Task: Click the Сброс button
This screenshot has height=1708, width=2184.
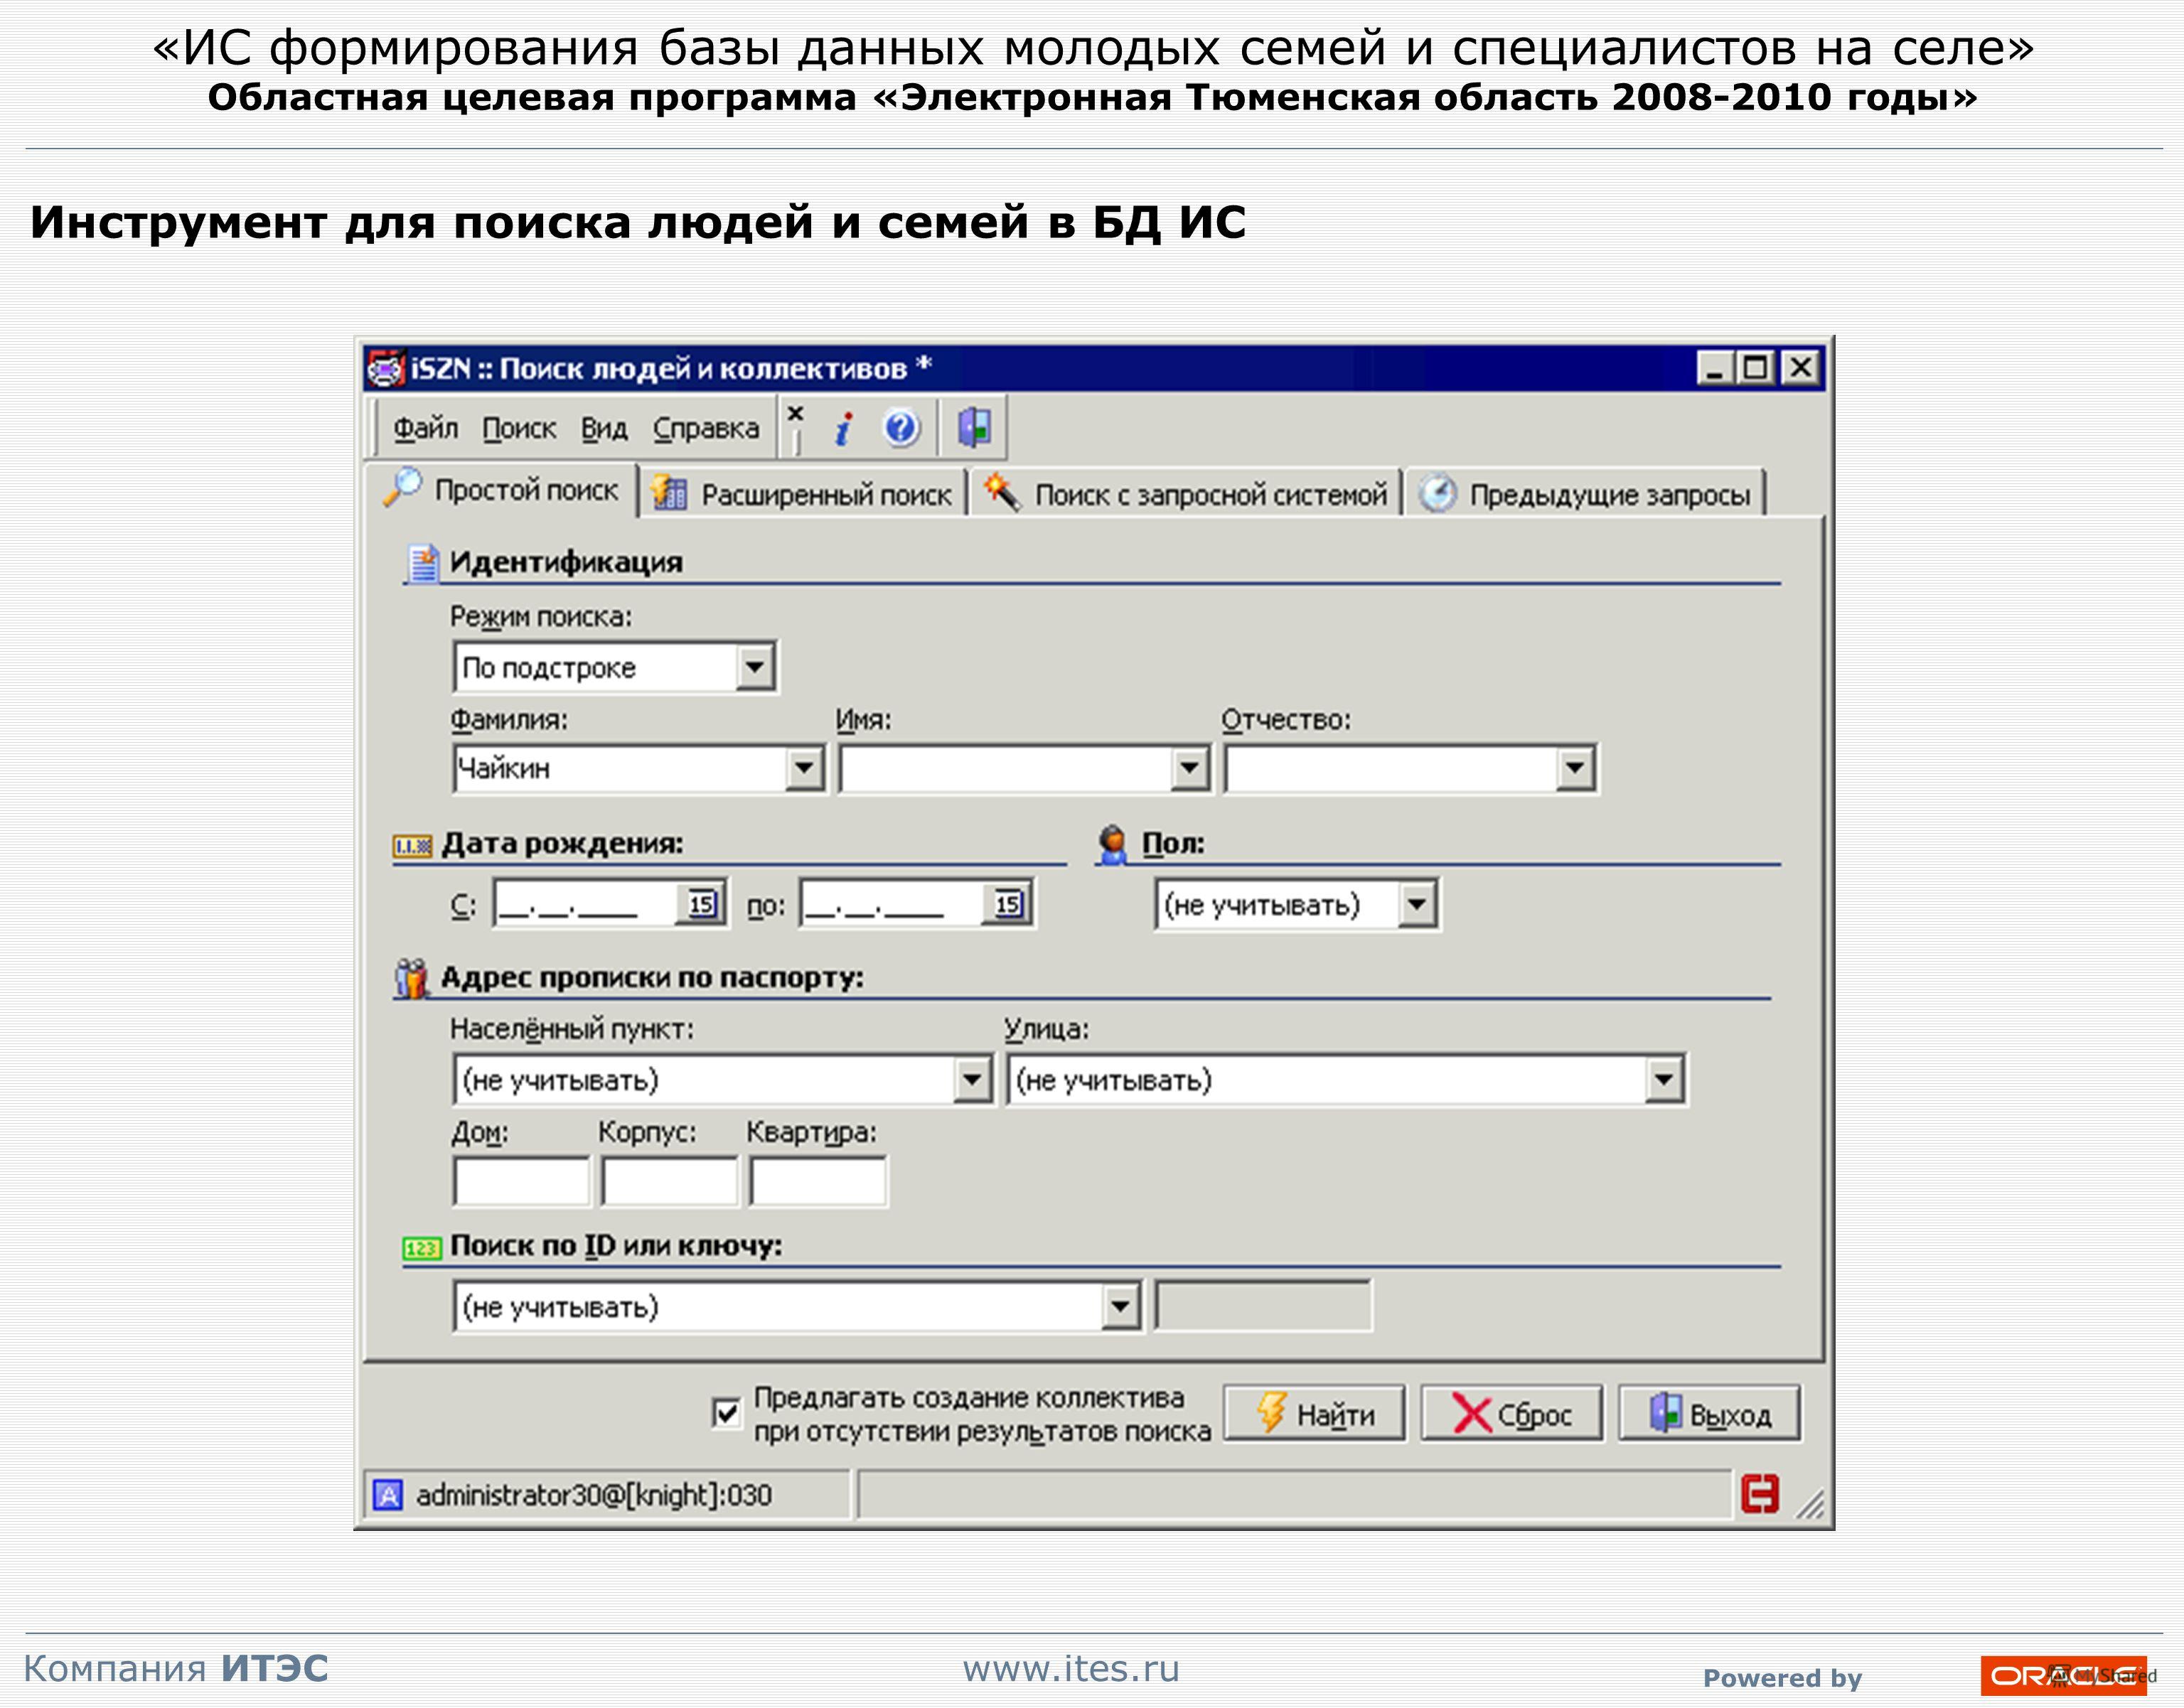Action: click(1512, 1414)
